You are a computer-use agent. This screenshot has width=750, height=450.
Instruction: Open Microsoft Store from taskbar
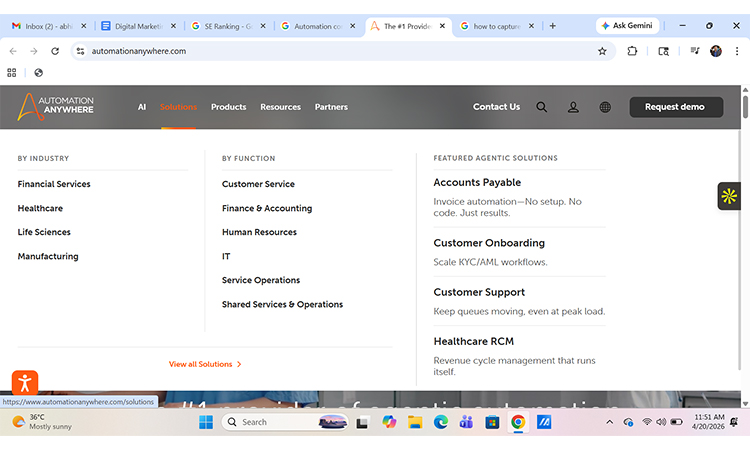point(492,422)
